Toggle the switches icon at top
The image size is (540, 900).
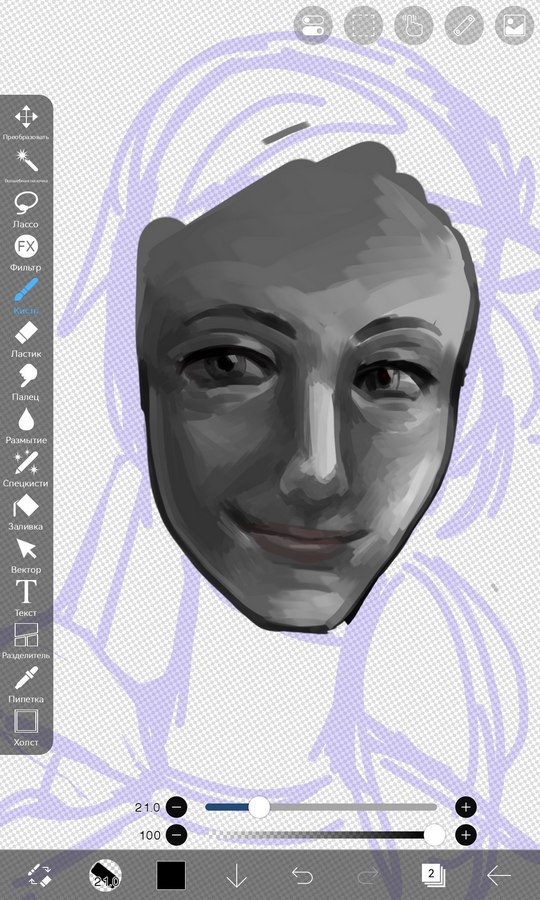[313, 25]
